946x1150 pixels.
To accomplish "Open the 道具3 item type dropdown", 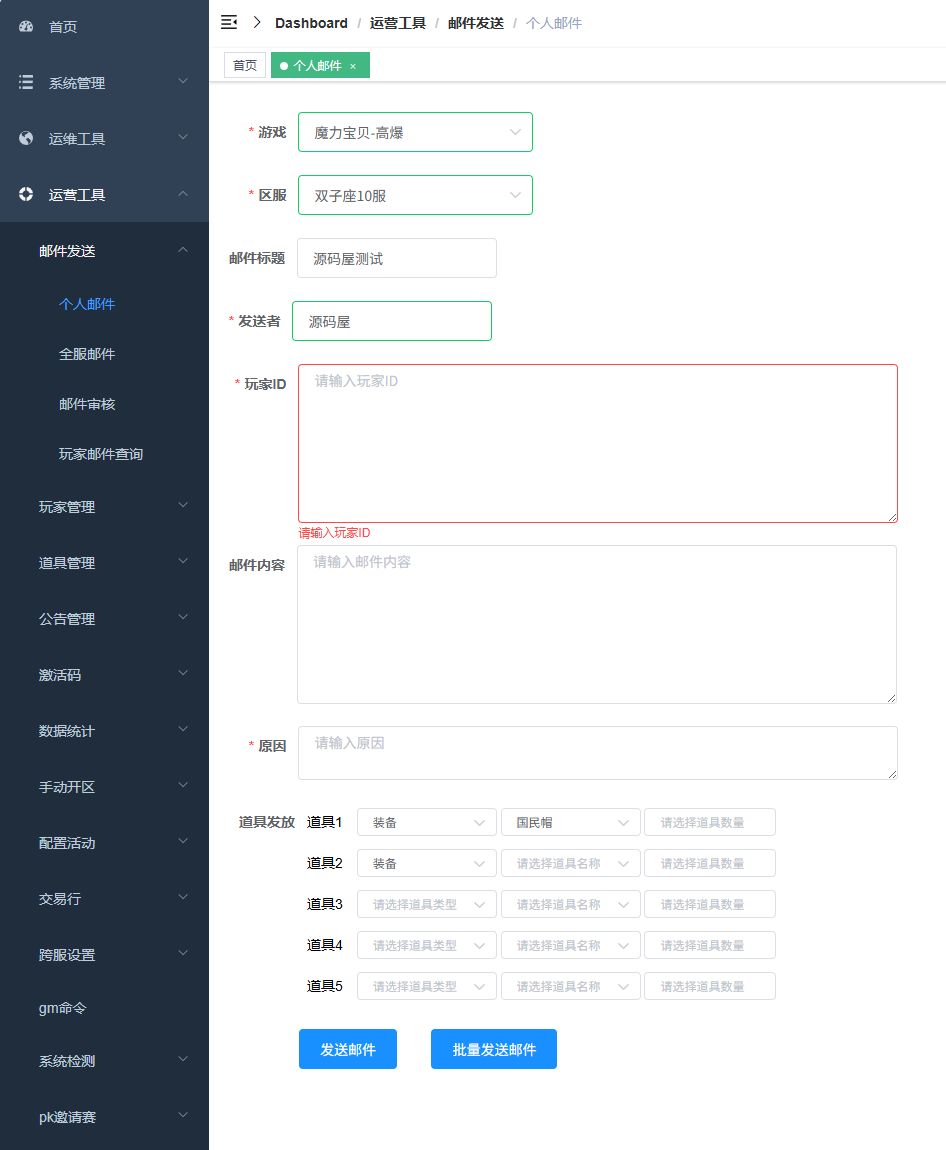I will click(427, 904).
